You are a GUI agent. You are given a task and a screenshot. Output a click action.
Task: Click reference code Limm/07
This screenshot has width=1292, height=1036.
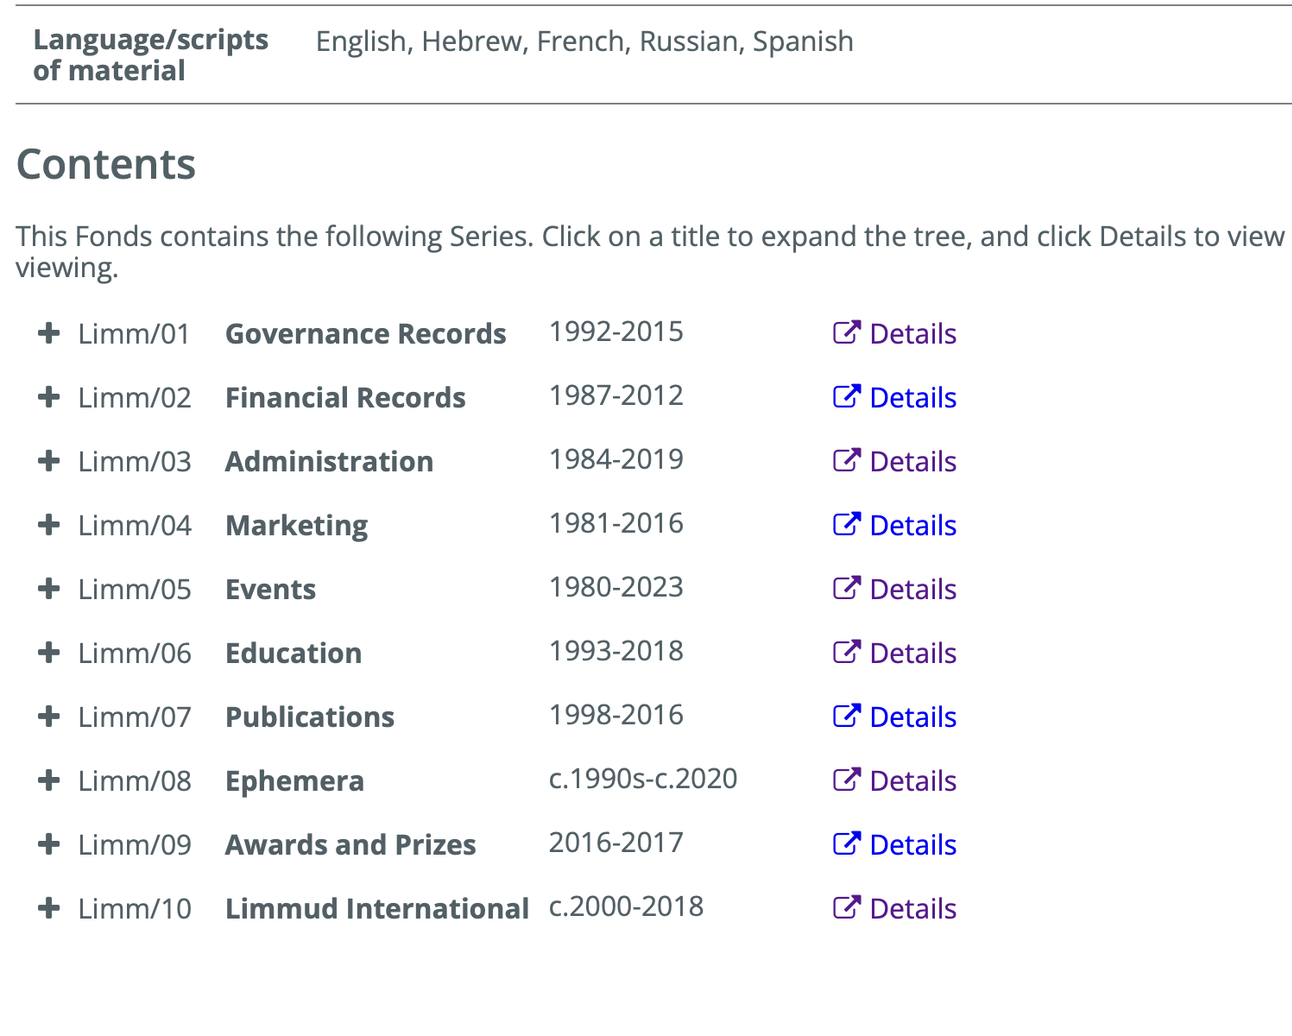pyautogui.click(x=135, y=717)
